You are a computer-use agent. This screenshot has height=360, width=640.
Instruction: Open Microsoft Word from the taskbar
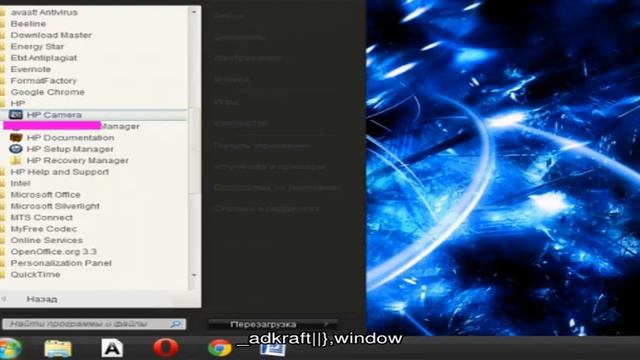coord(273,350)
